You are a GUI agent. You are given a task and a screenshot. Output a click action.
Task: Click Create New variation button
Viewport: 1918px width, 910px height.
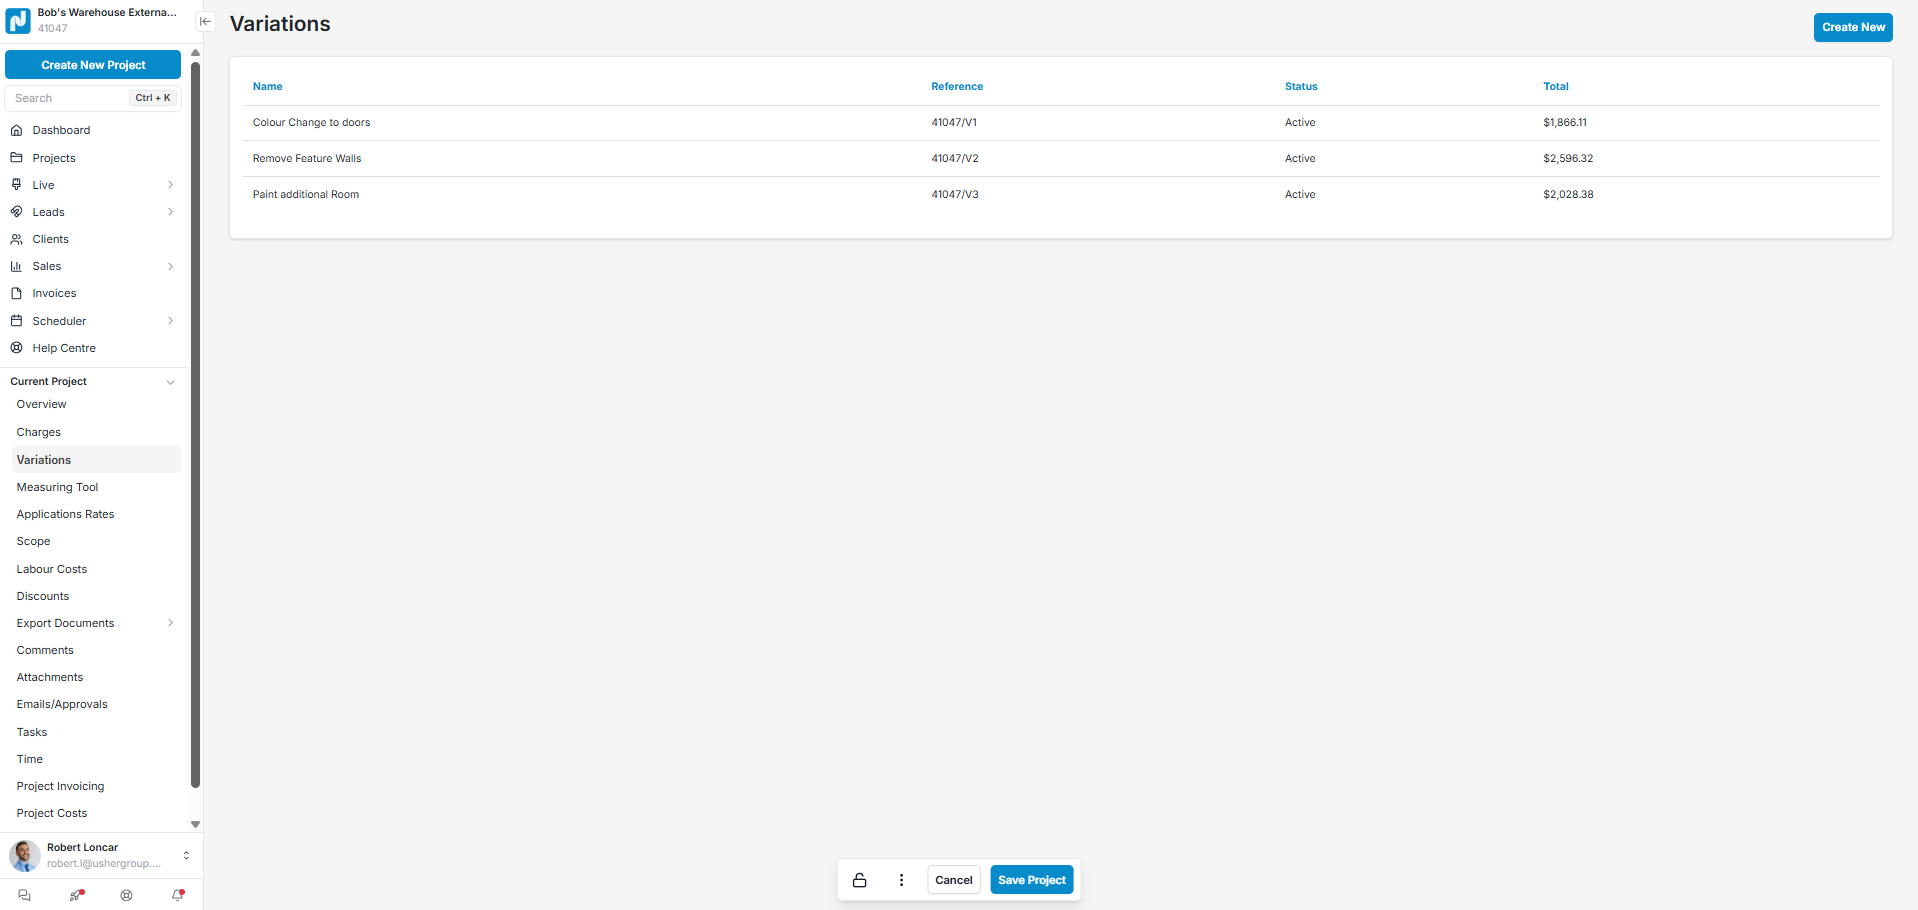1852,27
